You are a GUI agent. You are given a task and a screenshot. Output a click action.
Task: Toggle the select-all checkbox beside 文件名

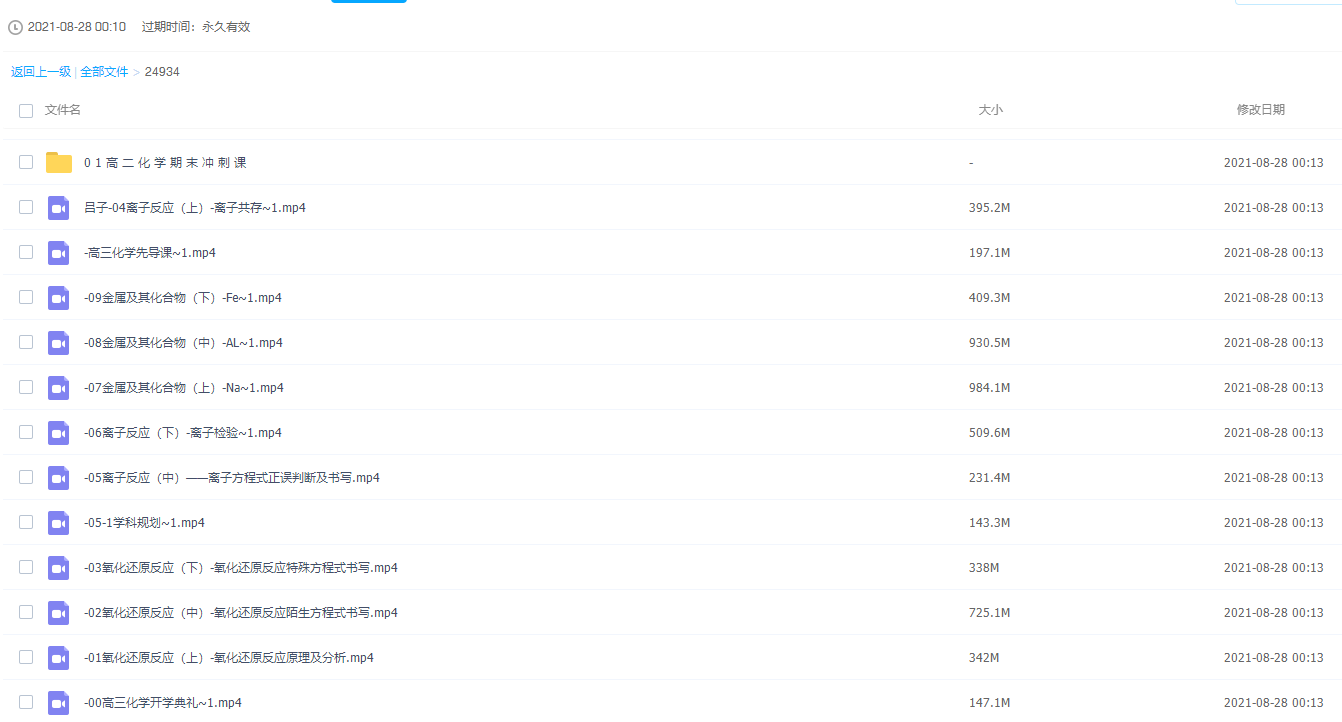coord(26,110)
